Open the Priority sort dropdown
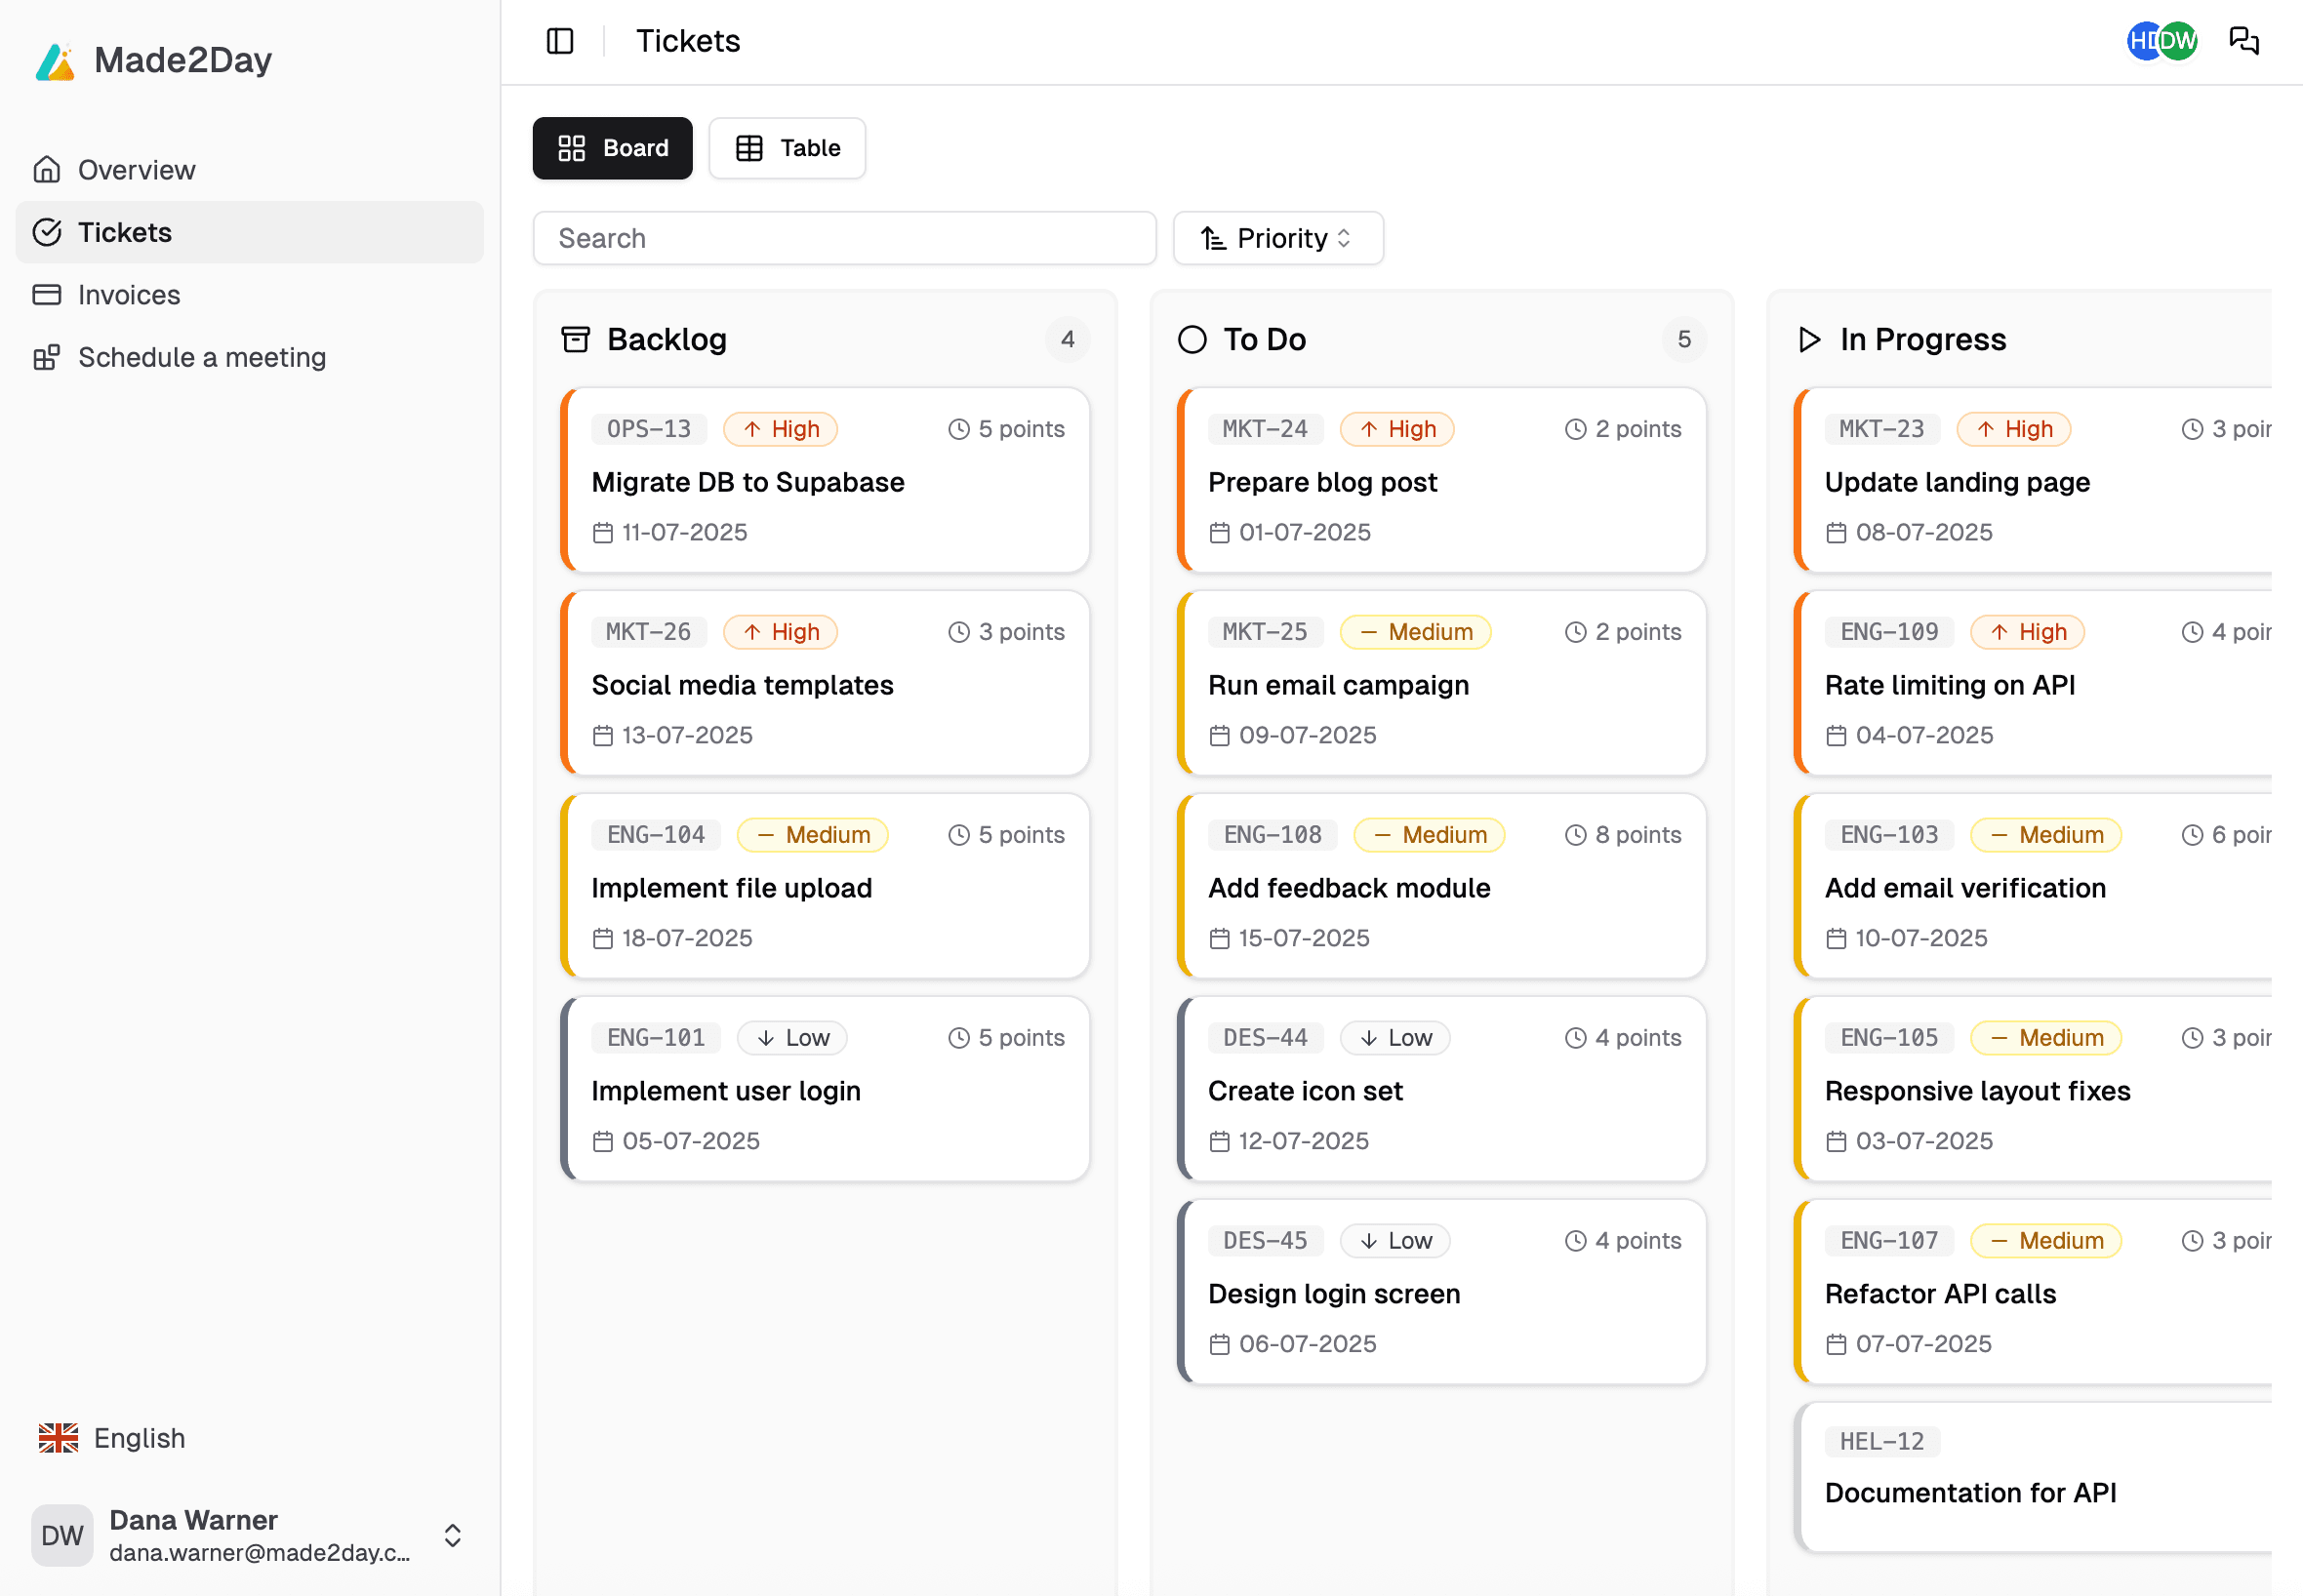 [x=1278, y=238]
